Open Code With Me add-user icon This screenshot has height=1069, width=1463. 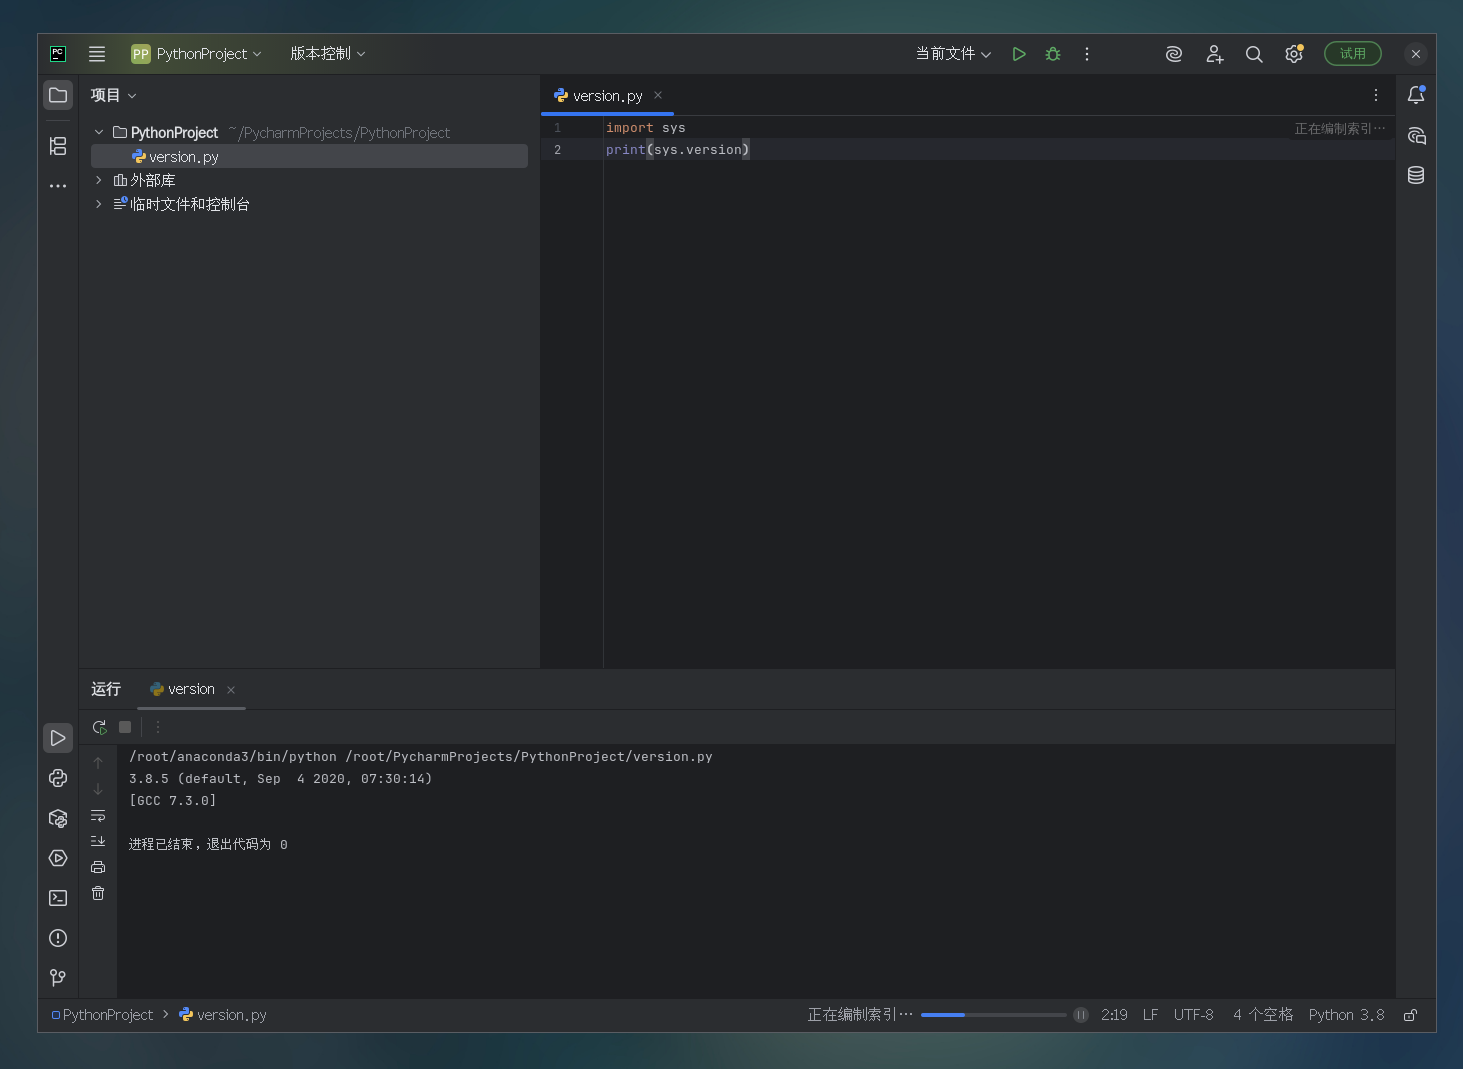(x=1214, y=54)
